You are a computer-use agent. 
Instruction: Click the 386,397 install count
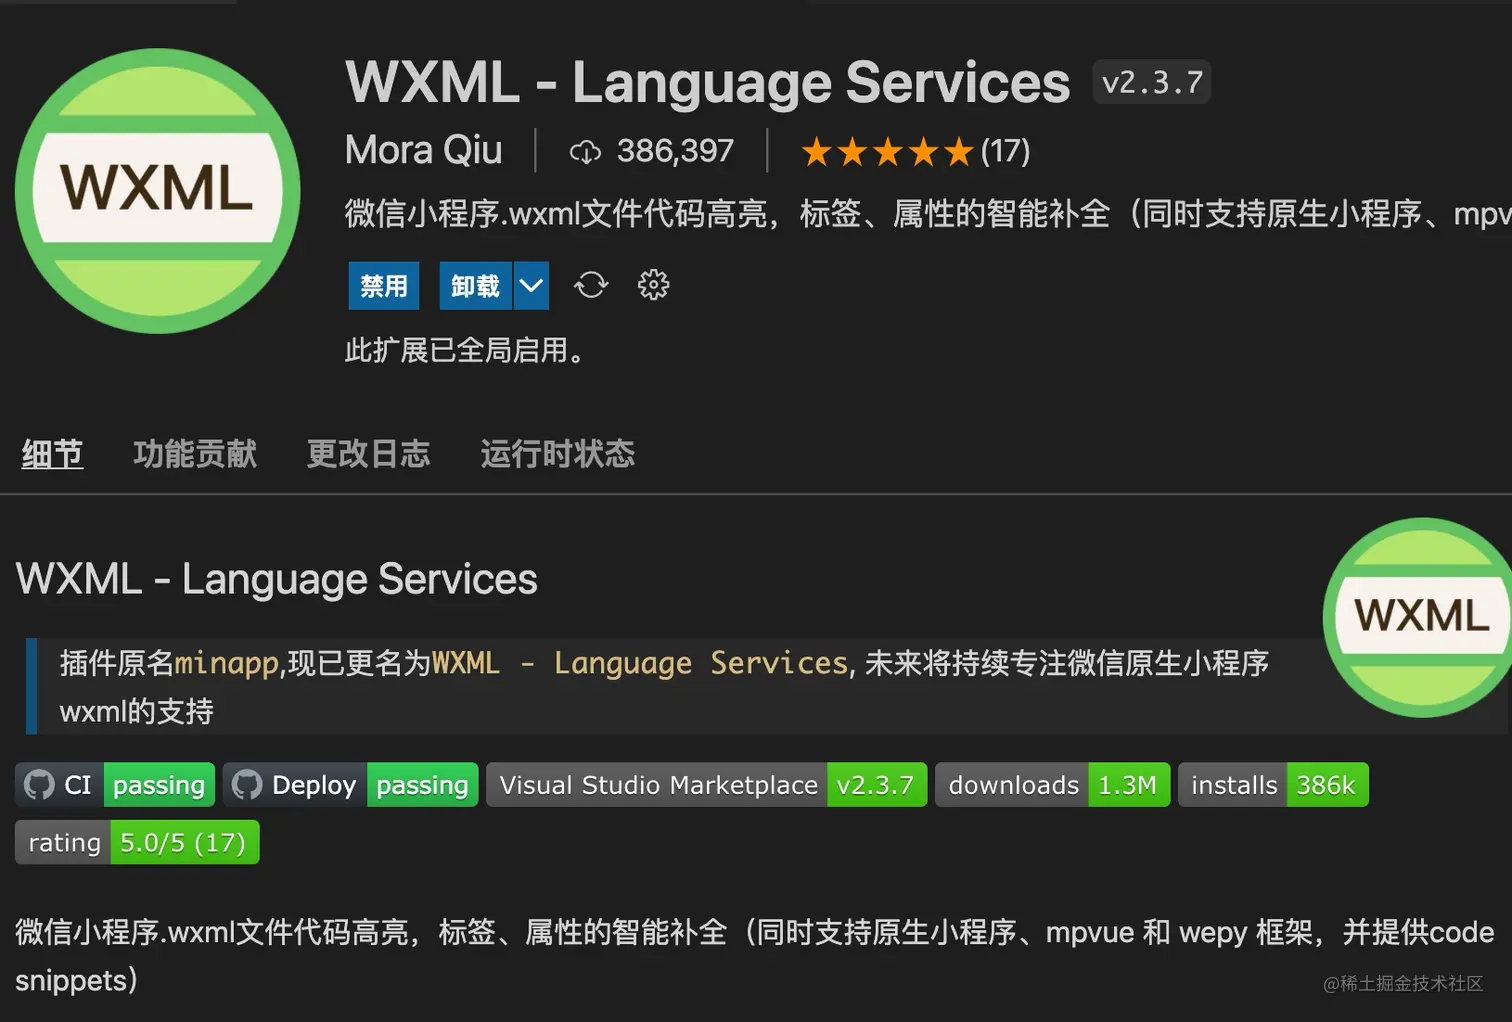pyautogui.click(x=675, y=151)
